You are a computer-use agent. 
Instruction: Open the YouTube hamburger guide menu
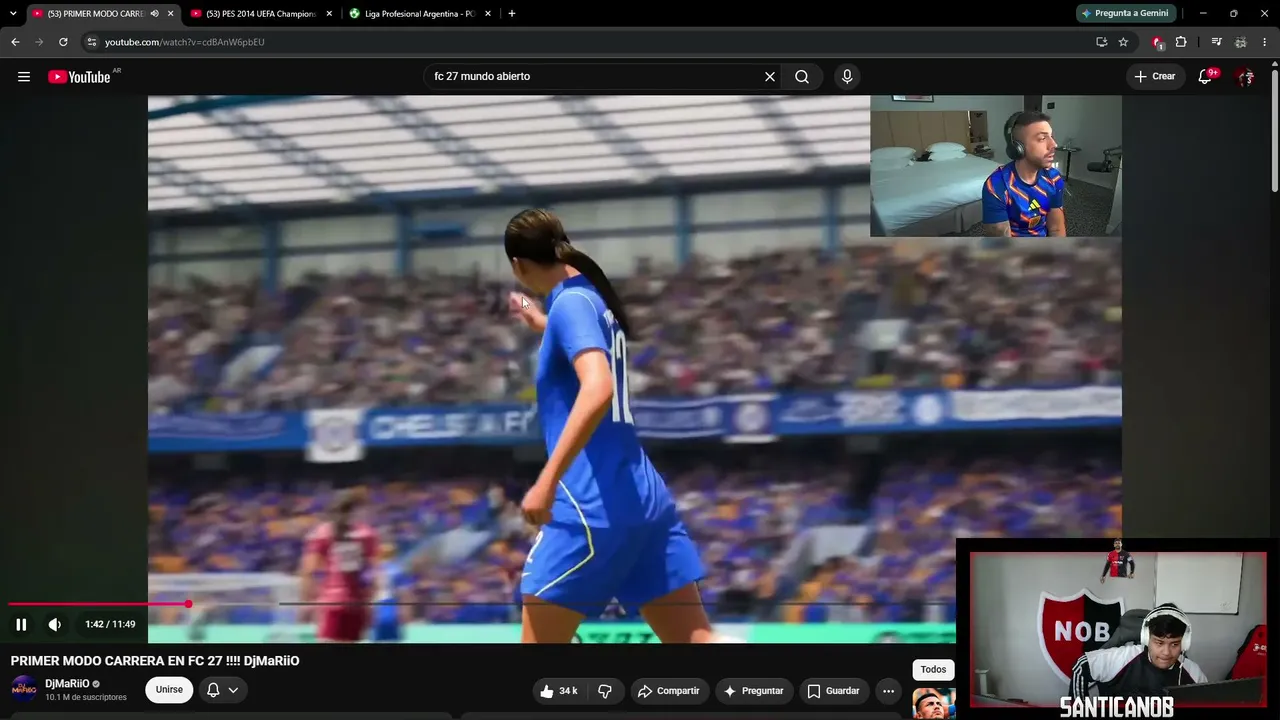(x=24, y=77)
